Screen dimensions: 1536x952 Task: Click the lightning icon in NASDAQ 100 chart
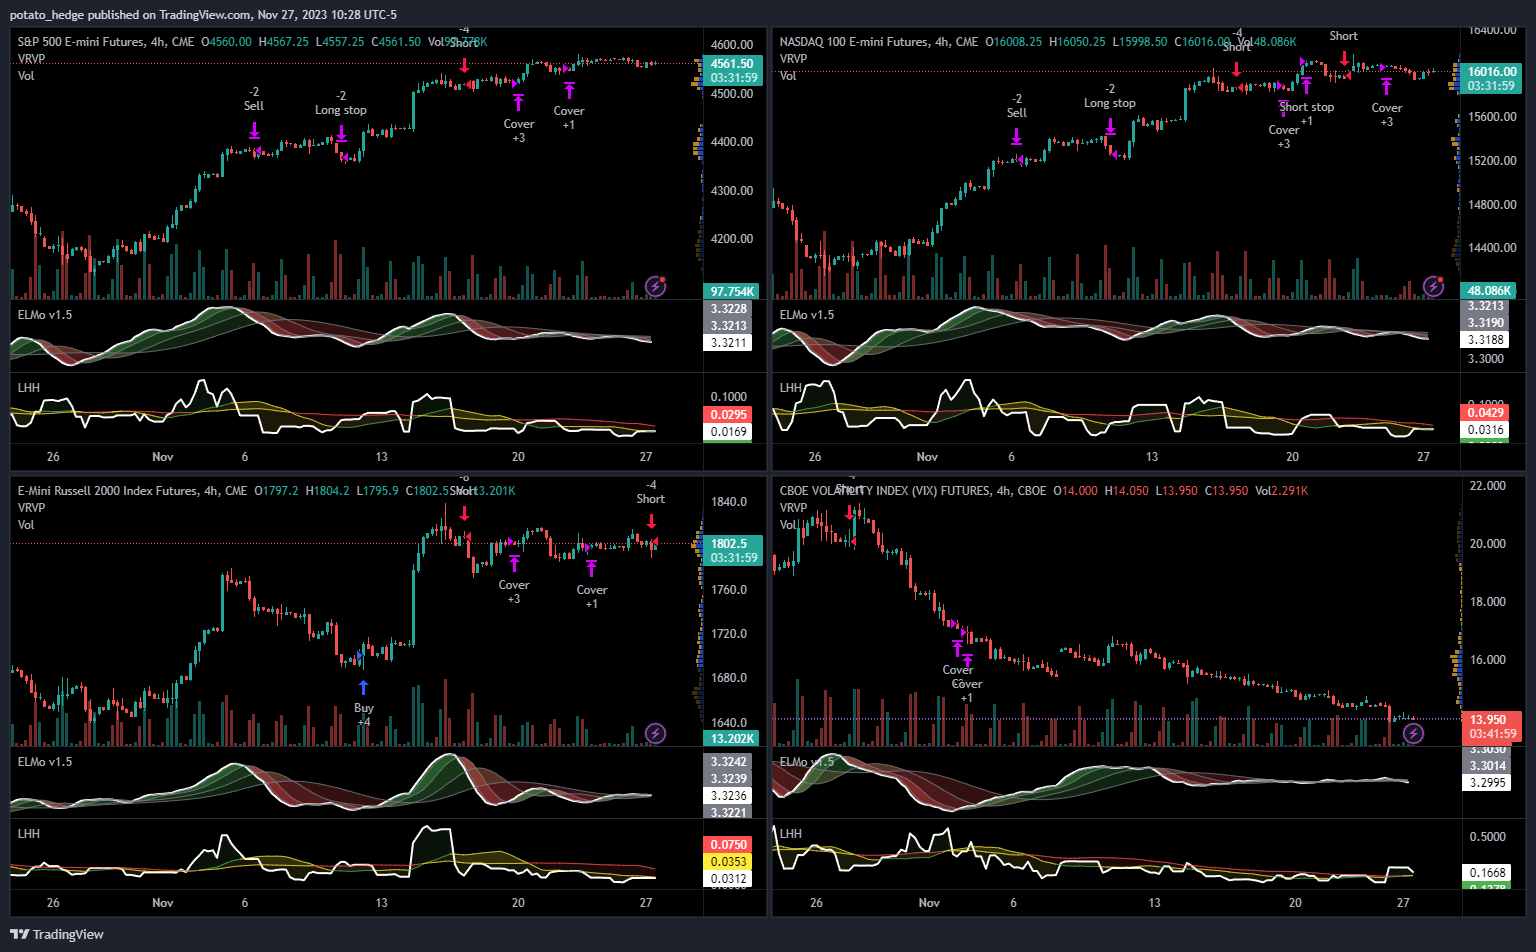click(x=1433, y=287)
